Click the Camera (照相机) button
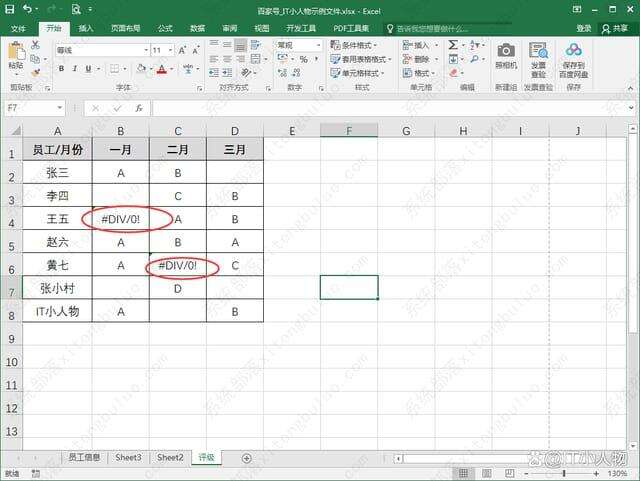This screenshot has height=481, width=640. 506,56
